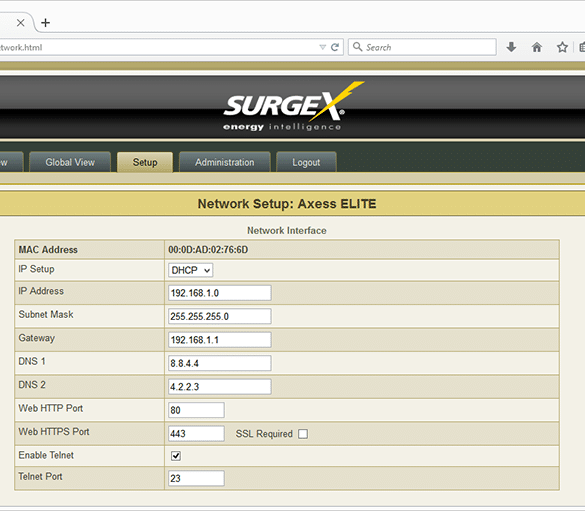
Task: Click the browser Search box
Action: click(422, 47)
